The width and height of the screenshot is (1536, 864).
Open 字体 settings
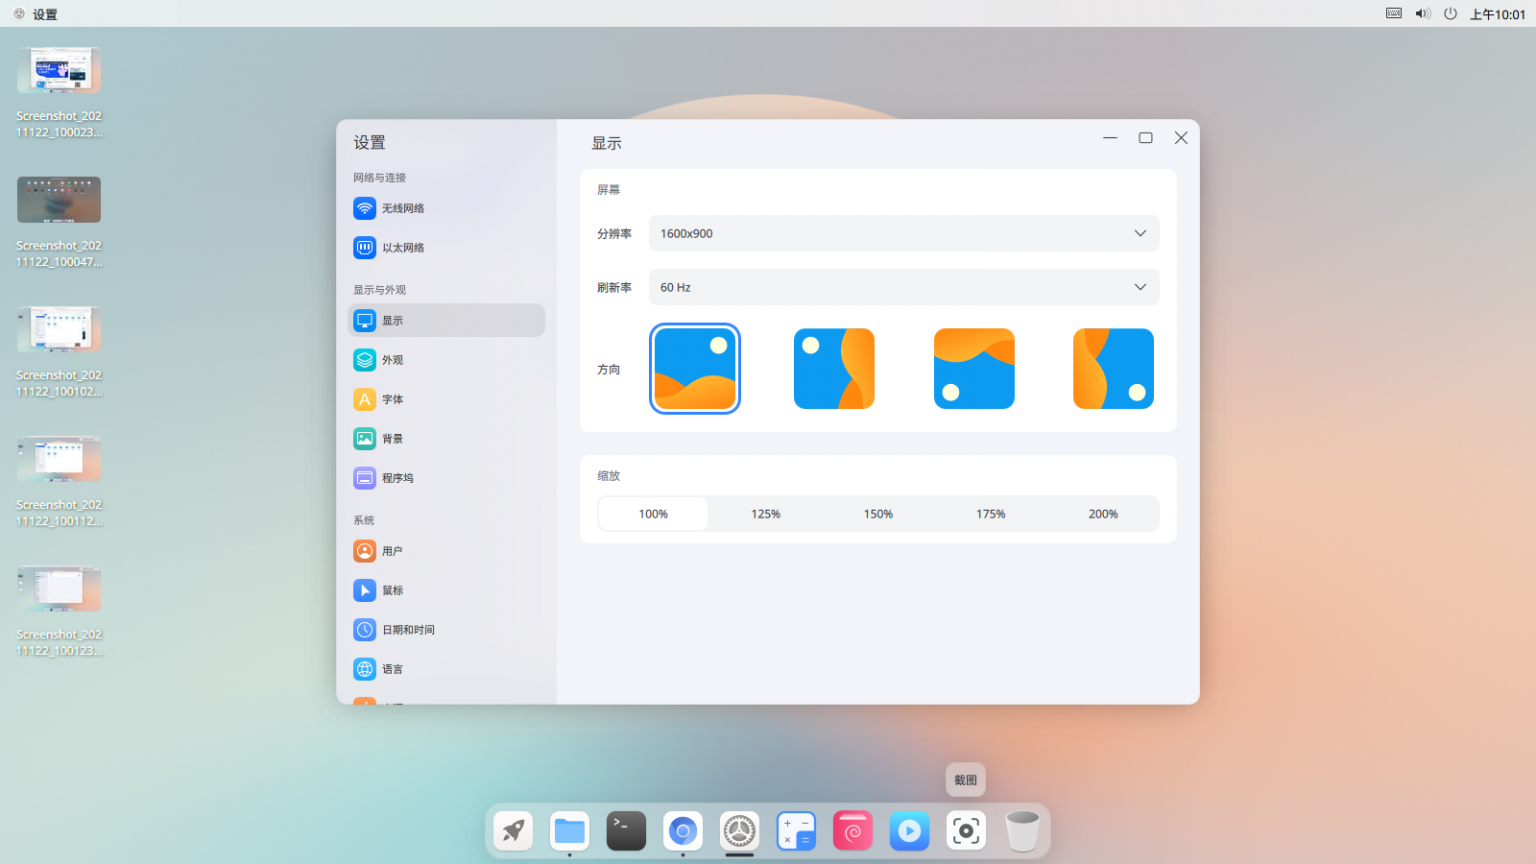point(390,398)
